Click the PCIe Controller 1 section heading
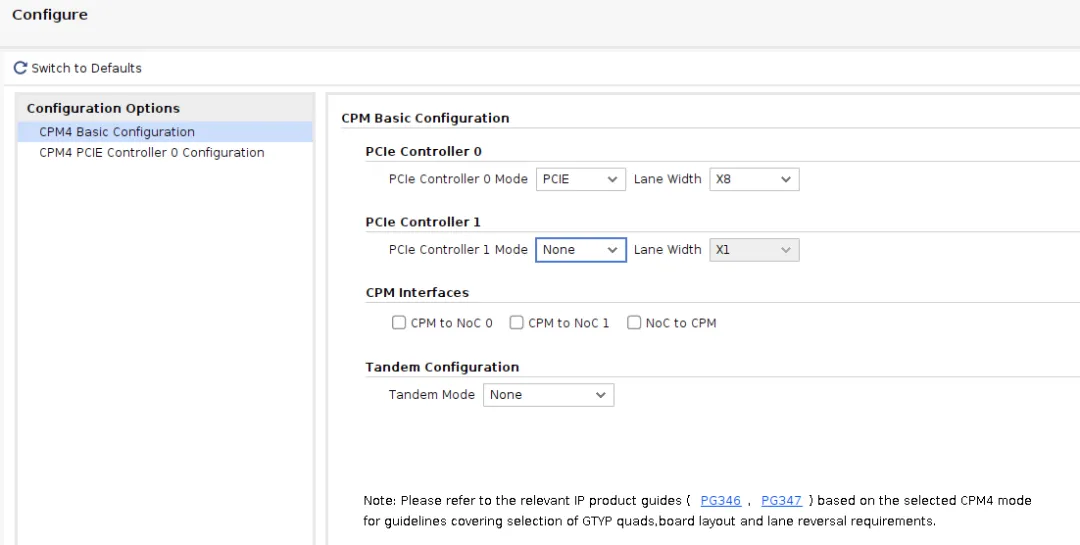Image resolution: width=1080 pixels, height=545 pixels. tap(423, 222)
